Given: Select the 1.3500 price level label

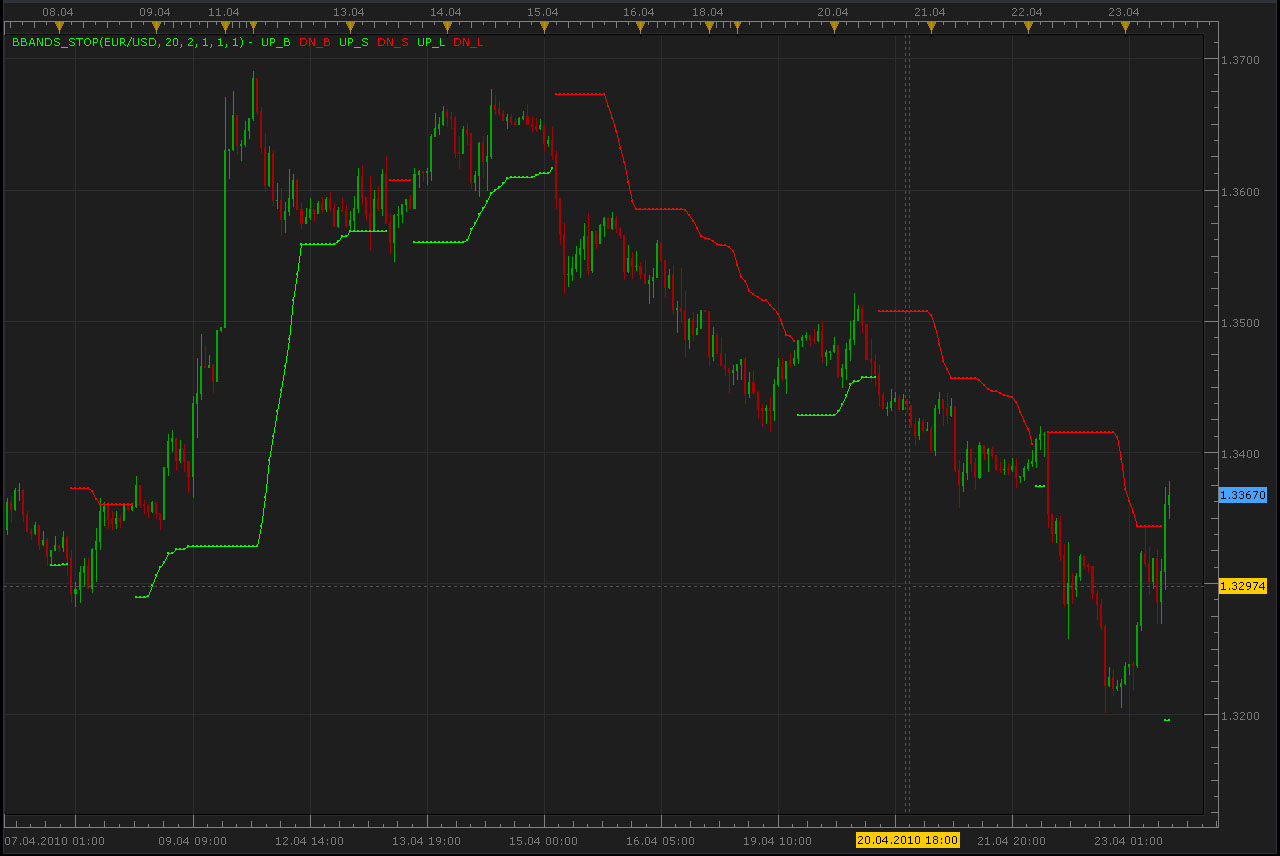Looking at the screenshot, I should point(1241,323).
